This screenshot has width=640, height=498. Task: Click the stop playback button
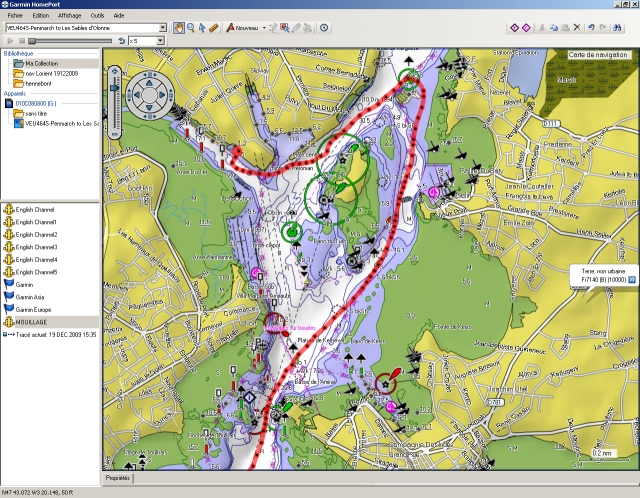point(22,41)
